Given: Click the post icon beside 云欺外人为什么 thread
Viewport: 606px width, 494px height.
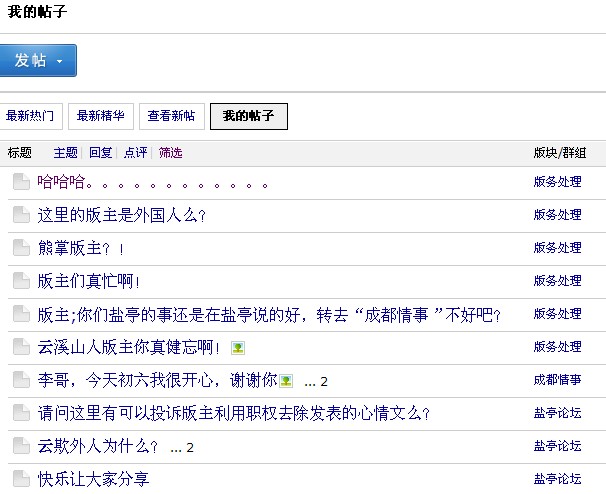Looking at the screenshot, I should coord(20,446).
